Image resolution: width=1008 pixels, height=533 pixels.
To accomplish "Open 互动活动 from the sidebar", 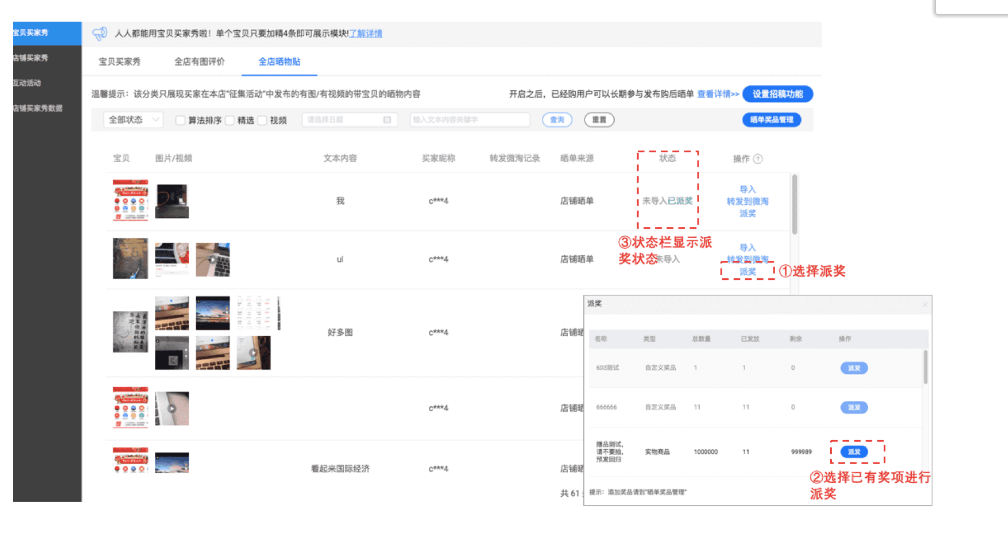I will (27, 83).
